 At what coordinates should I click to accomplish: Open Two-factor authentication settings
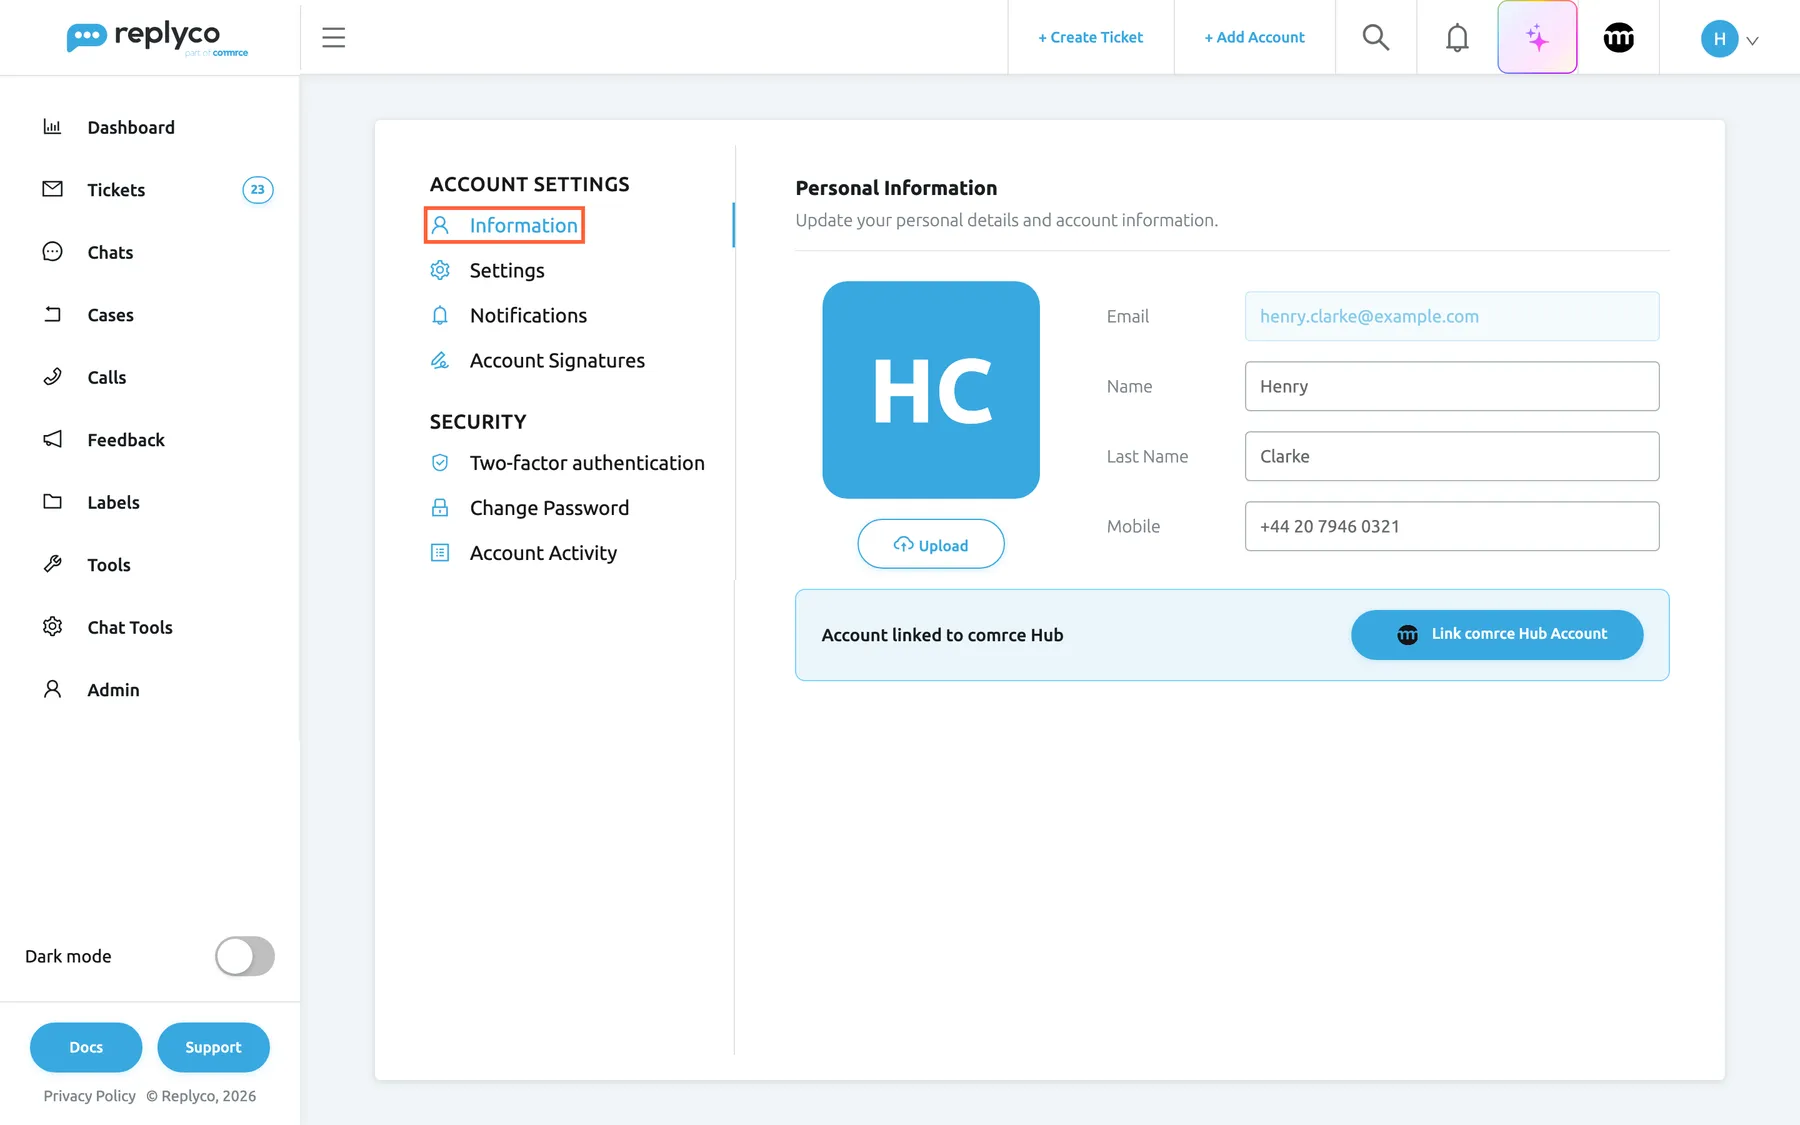tap(567, 463)
